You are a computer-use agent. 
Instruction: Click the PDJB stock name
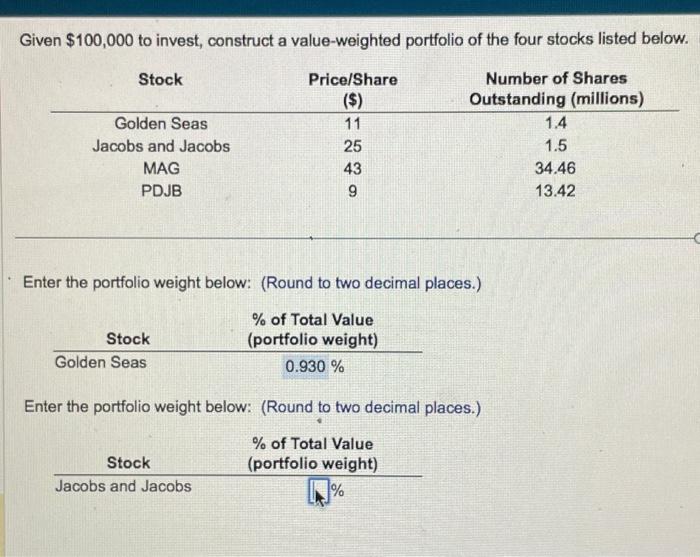(162, 191)
